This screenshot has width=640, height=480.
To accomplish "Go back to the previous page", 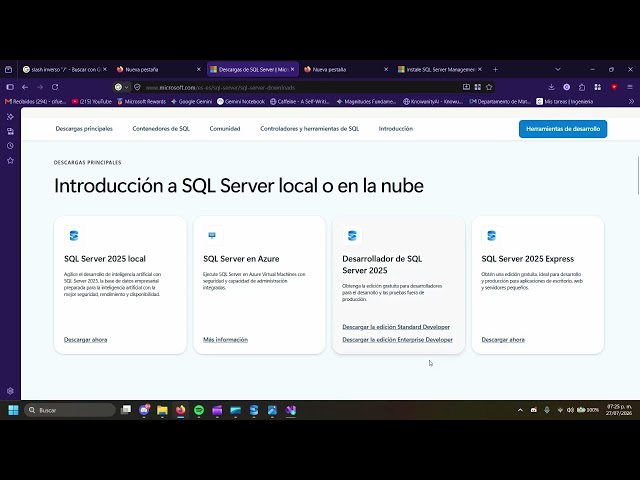I will pos(25,87).
